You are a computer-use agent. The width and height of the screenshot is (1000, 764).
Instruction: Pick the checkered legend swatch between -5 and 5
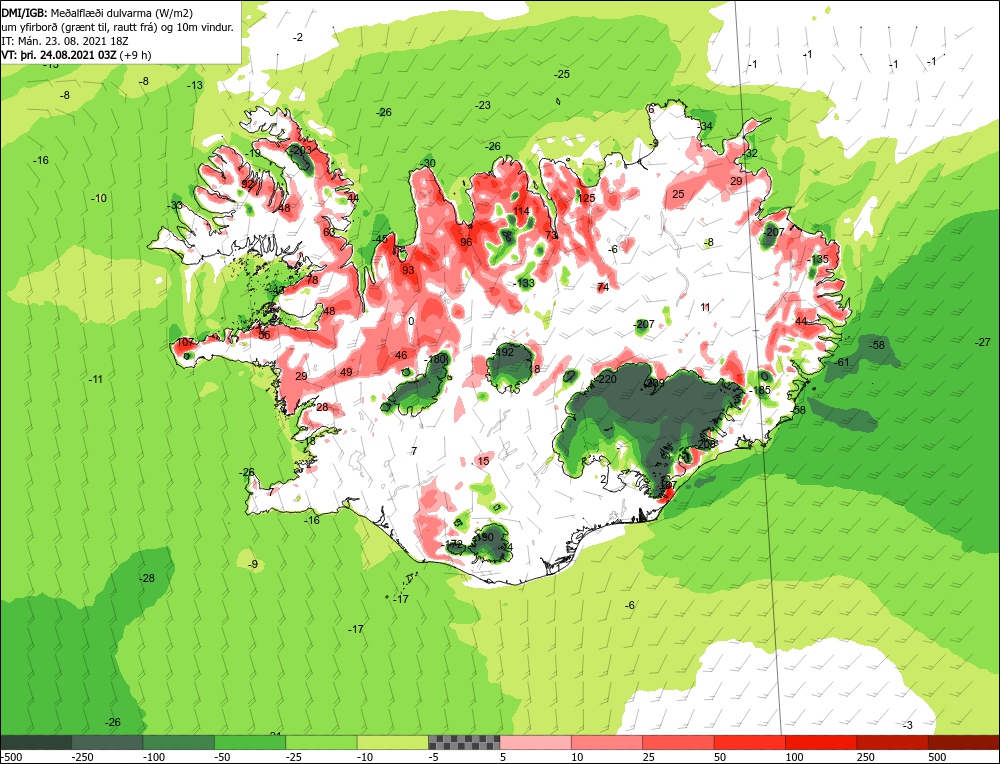pos(464,742)
